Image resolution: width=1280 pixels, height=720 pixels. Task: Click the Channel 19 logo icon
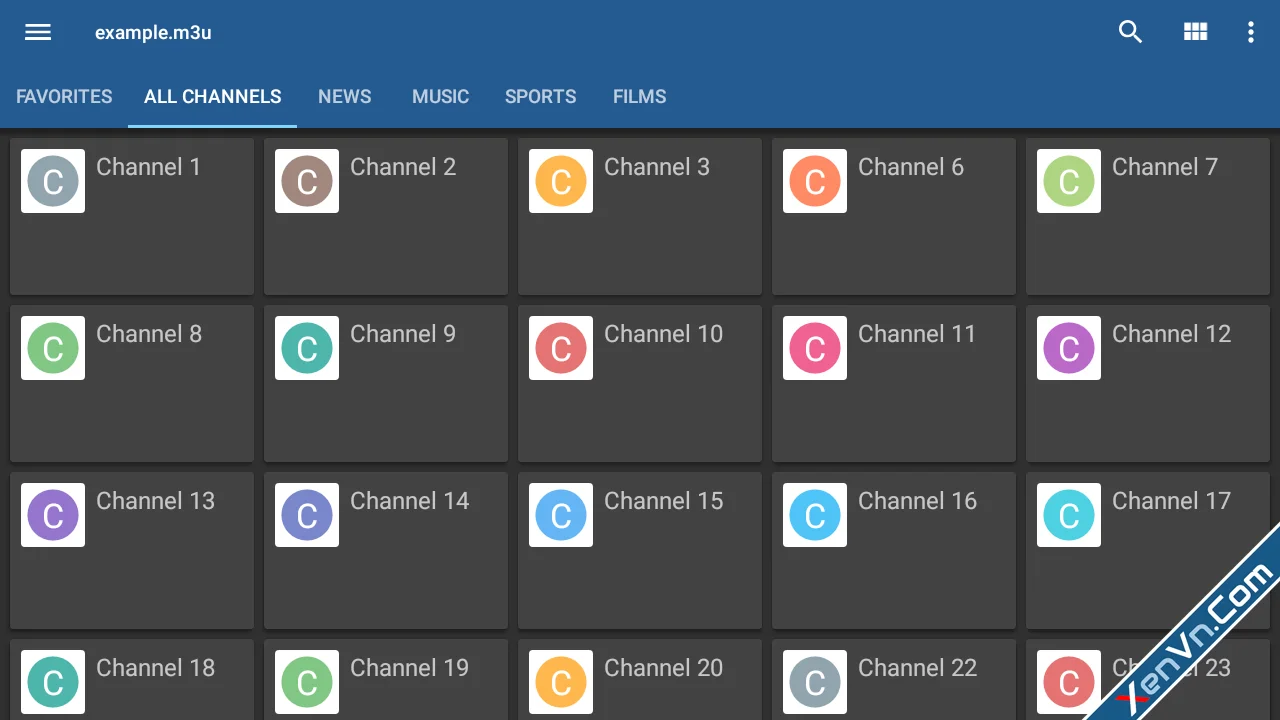[x=307, y=682]
